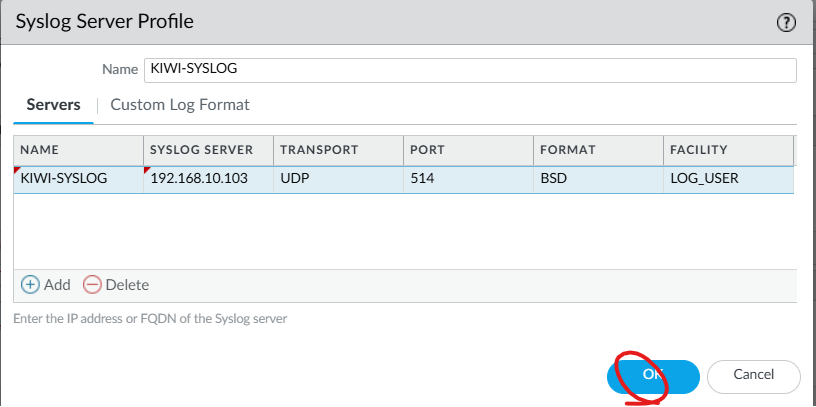Image resolution: width=816 pixels, height=407 pixels.
Task: Select the 514 port cell
Action: tap(468, 180)
